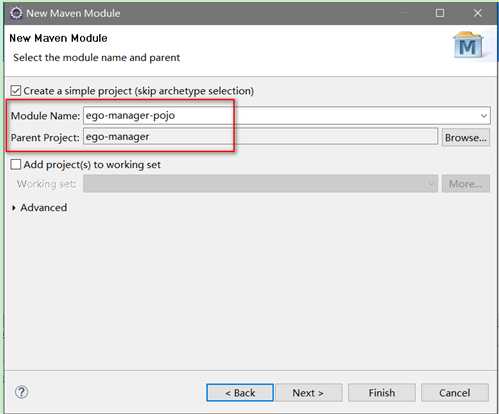The height and width of the screenshot is (414, 499).
Task: Enable Add project(s) to working set
Action: [x=15, y=164]
